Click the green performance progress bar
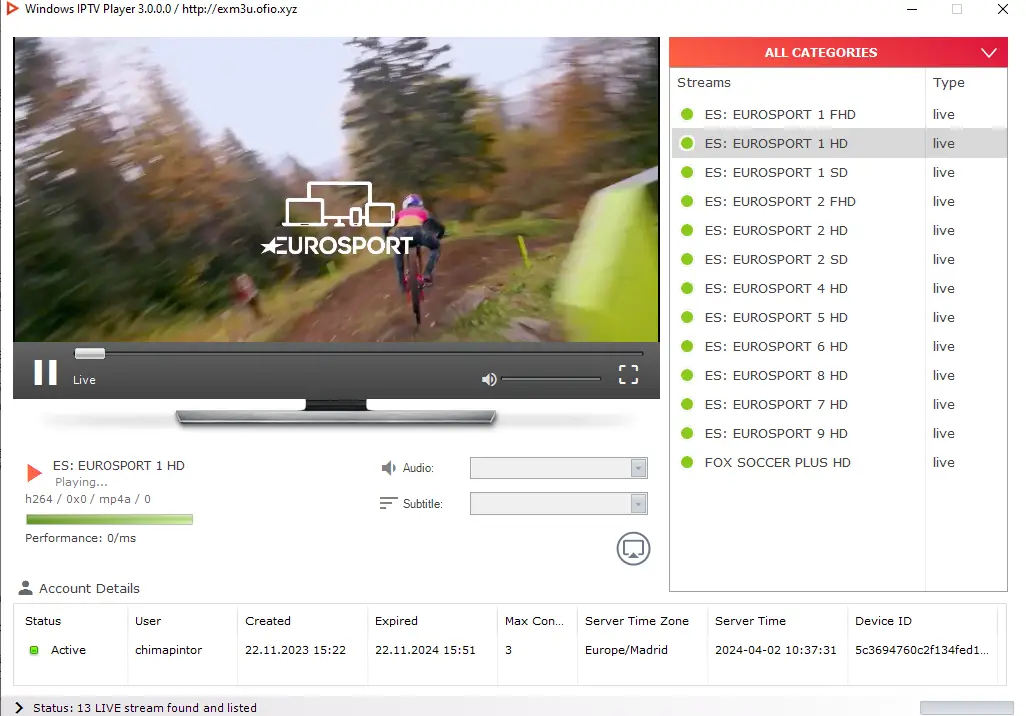This screenshot has width=1026, height=716. (x=109, y=520)
